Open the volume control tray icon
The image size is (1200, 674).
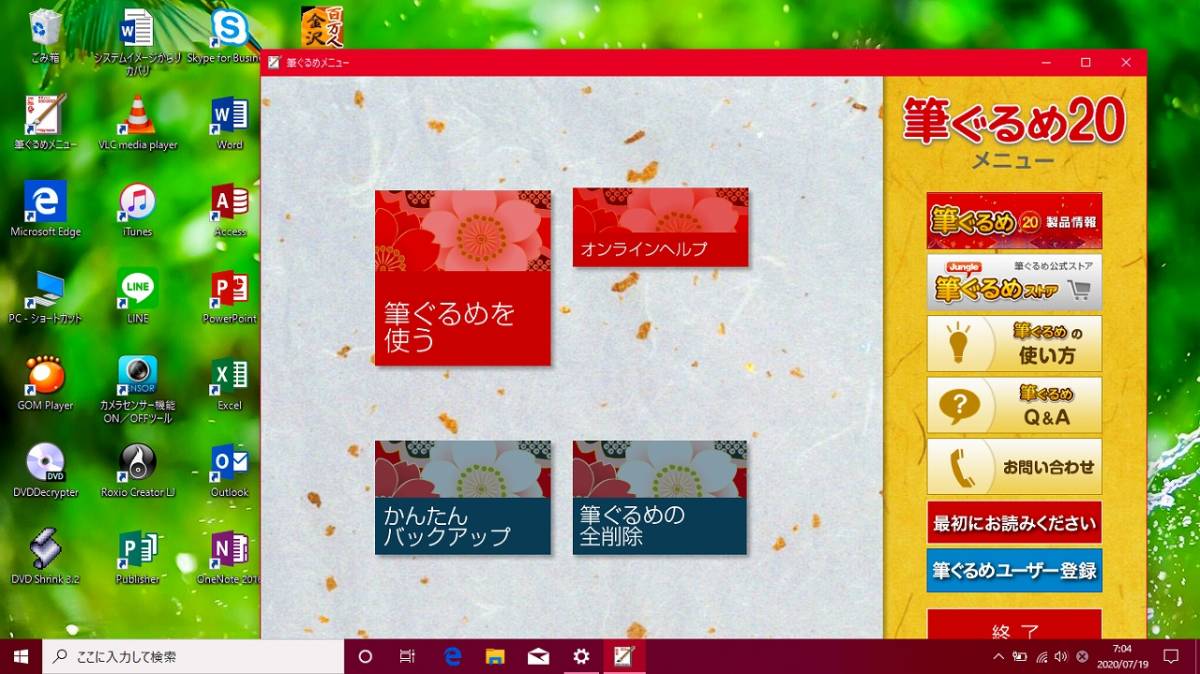click(1061, 657)
